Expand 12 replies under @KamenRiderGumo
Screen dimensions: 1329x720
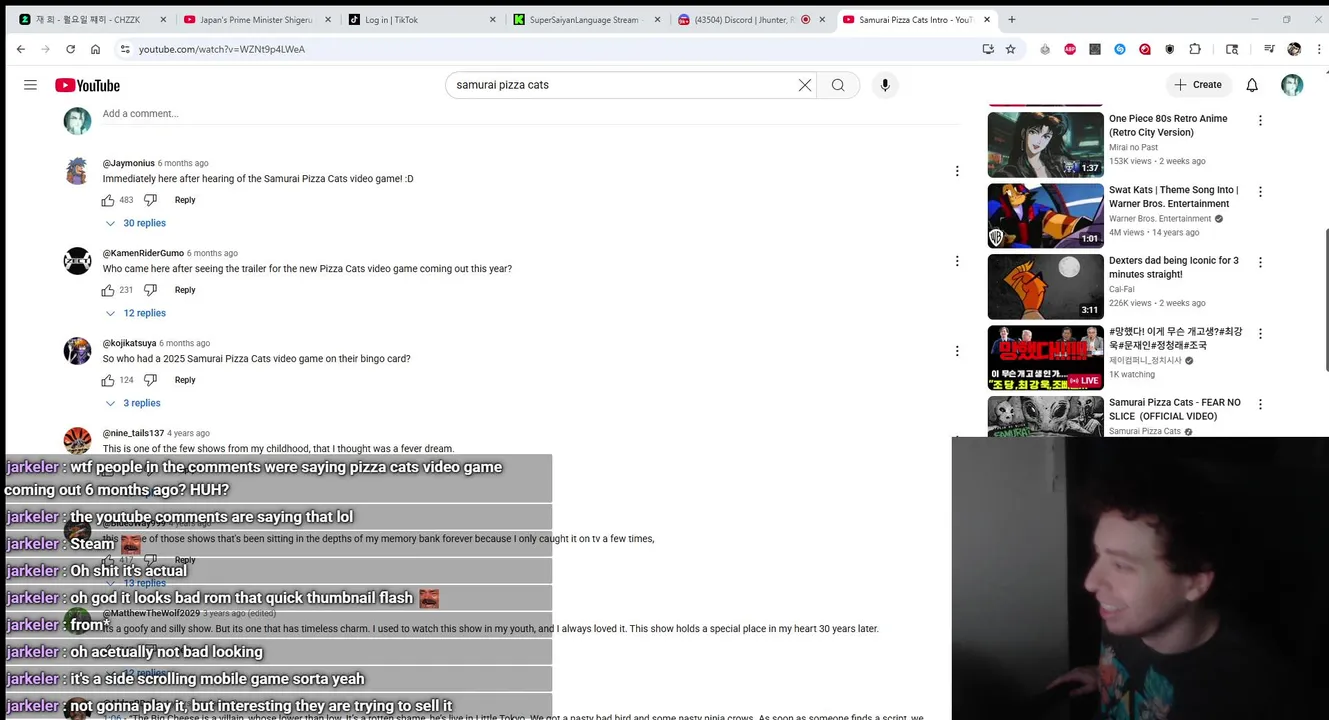tap(136, 313)
